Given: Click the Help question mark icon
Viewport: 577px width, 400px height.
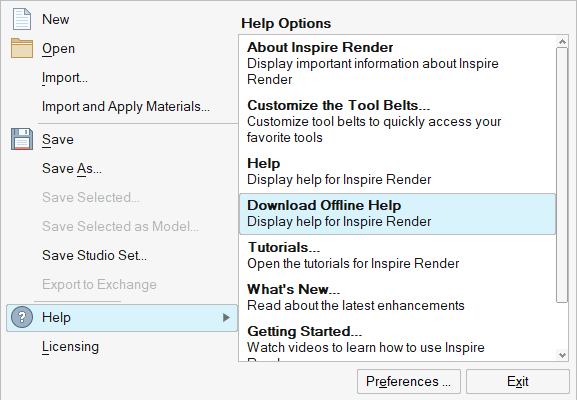Looking at the screenshot, I should click(x=22, y=317).
